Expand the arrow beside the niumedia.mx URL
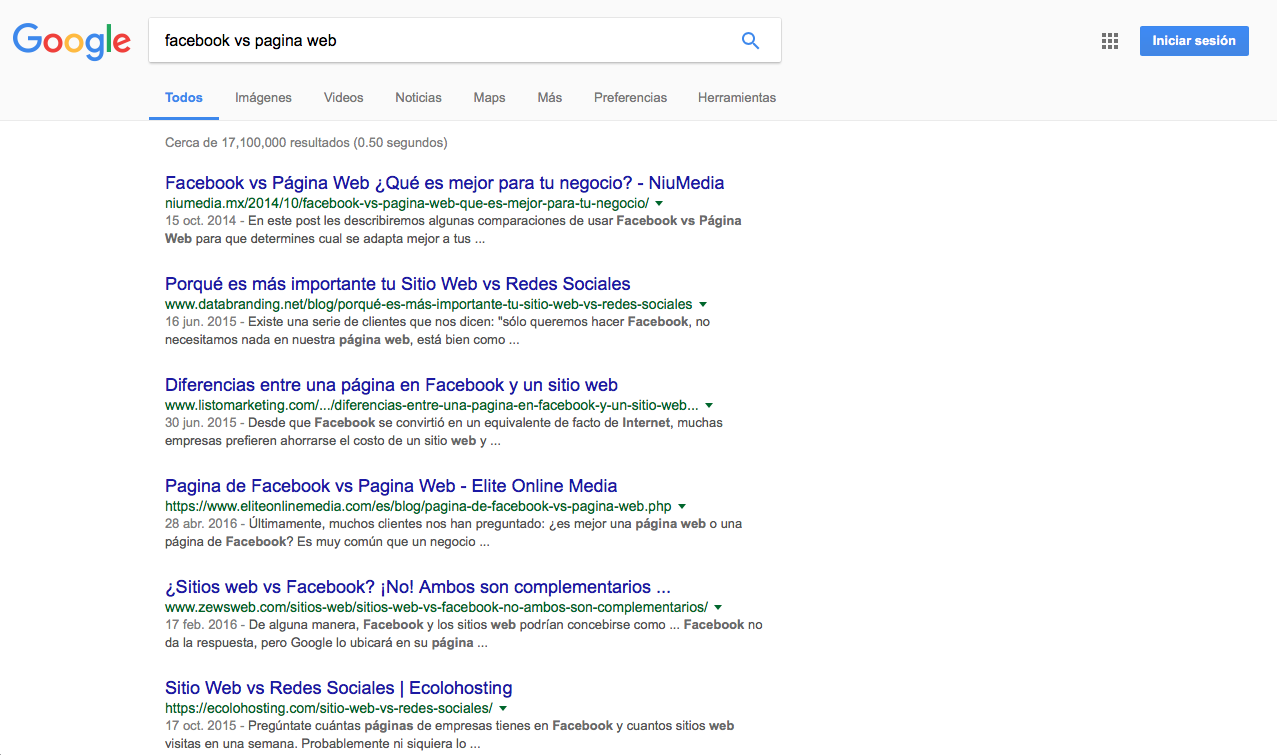 click(659, 203)
